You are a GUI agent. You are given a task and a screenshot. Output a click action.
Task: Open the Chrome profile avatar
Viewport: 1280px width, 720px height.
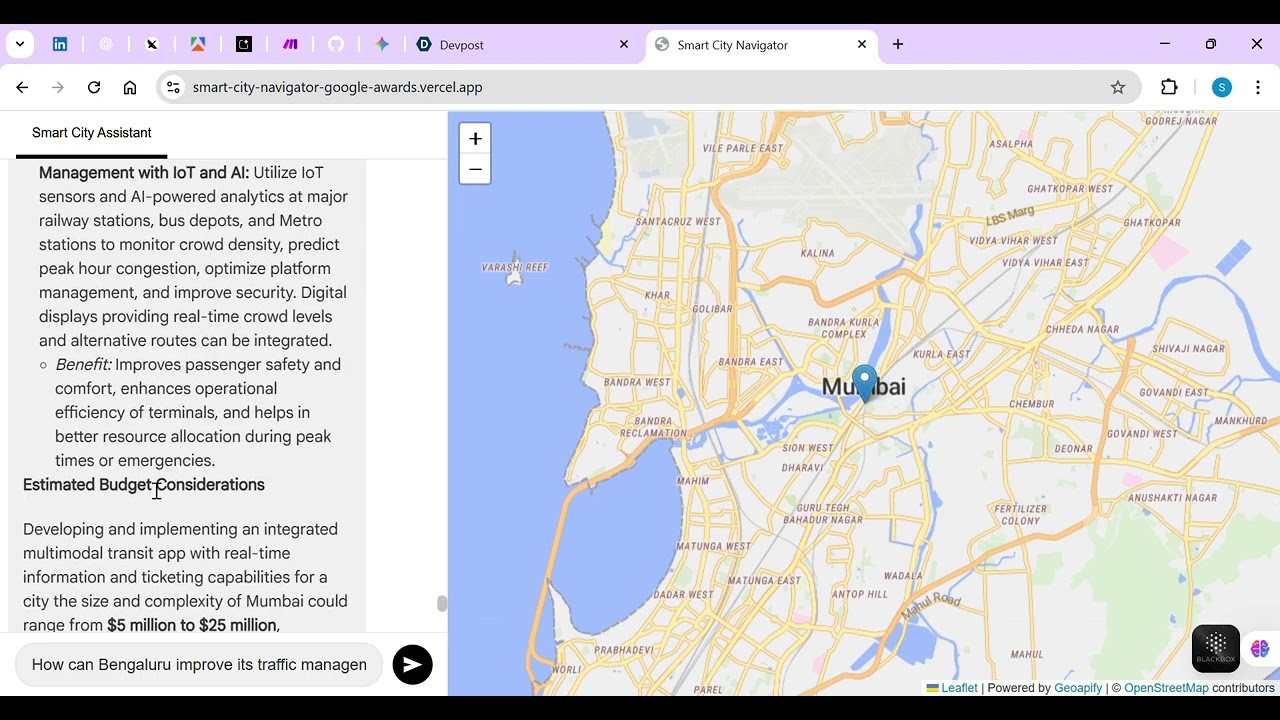(x=1222, y=87)
